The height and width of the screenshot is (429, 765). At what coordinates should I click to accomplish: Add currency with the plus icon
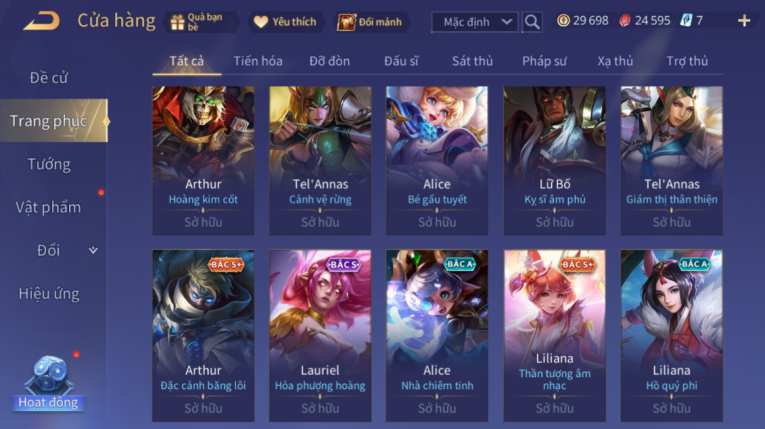(744, 20)
